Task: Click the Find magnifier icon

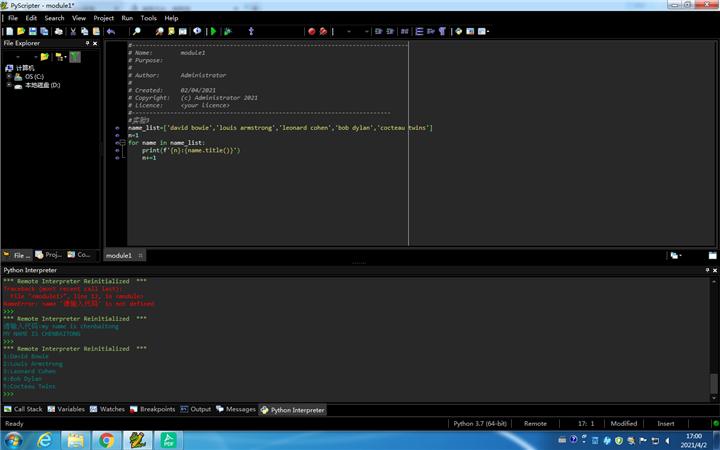Action: click(136, 31)
